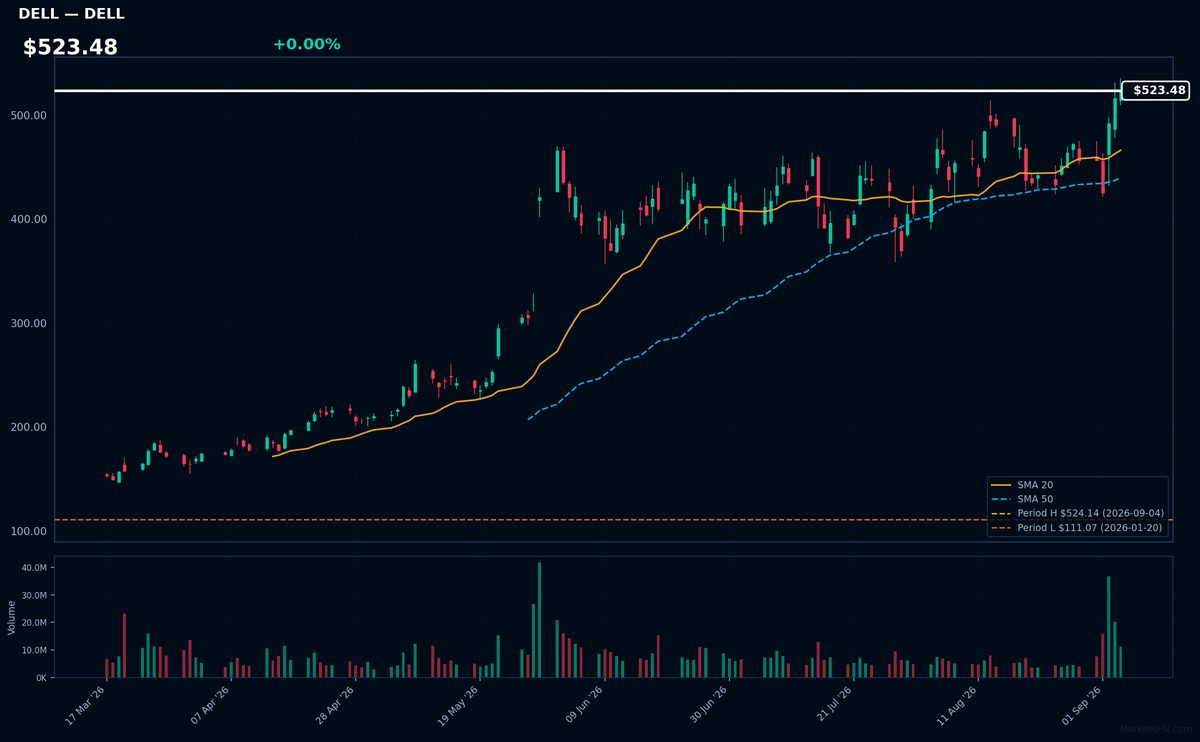This screenshot has height=742, width=1200.
Task: Select the large $523.48 price heading
Action: point(70,47)
